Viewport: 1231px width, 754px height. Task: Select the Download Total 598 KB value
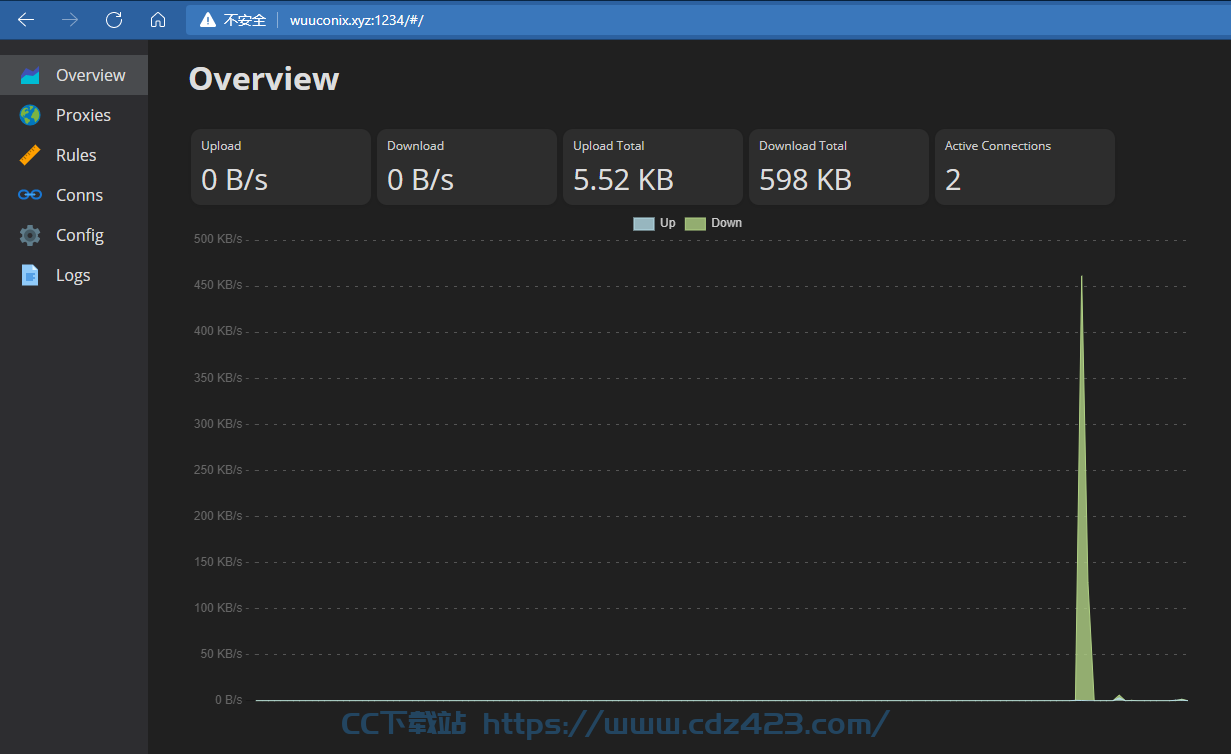pyautogui.click(x=805, y=180)
